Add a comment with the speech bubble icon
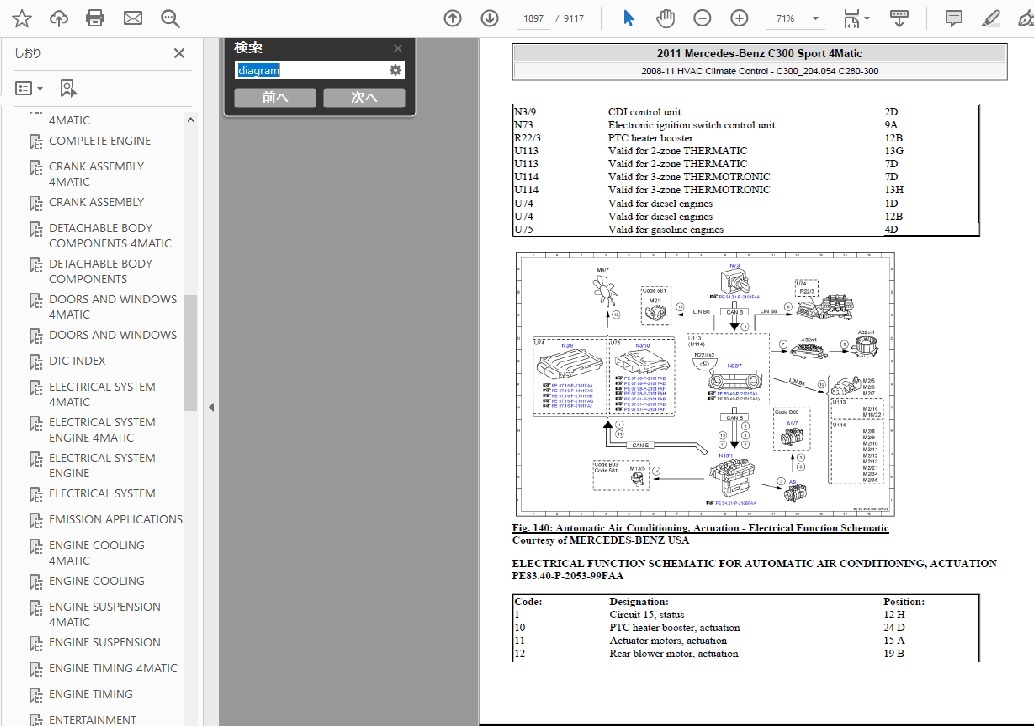 (x=954, y=18)
